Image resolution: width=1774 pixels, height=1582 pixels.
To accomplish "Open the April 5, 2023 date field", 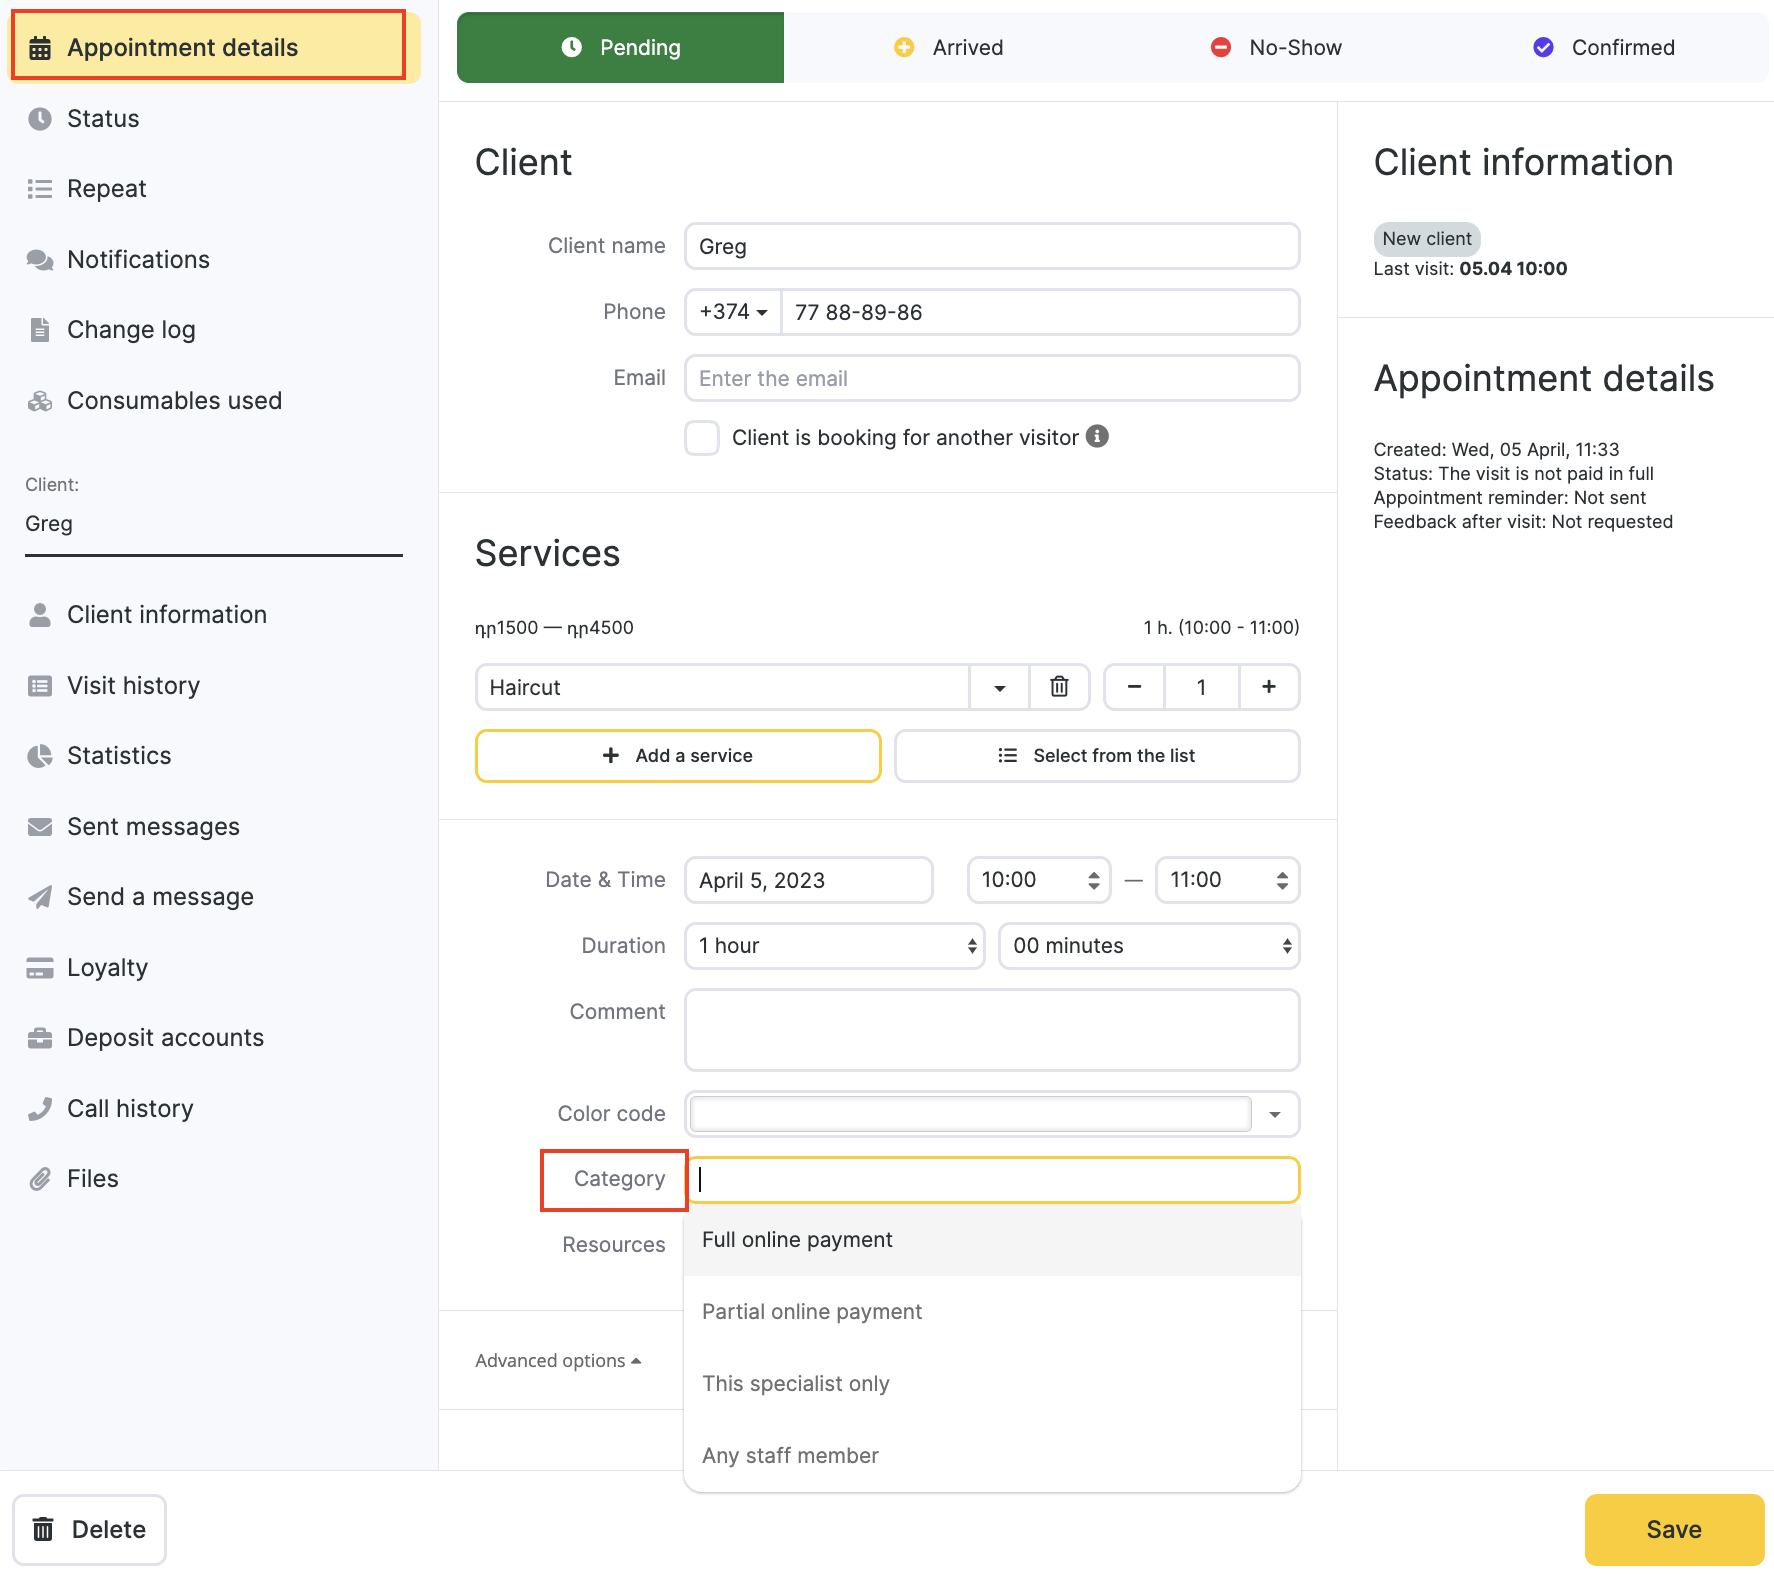I will (x=809, y=880).
